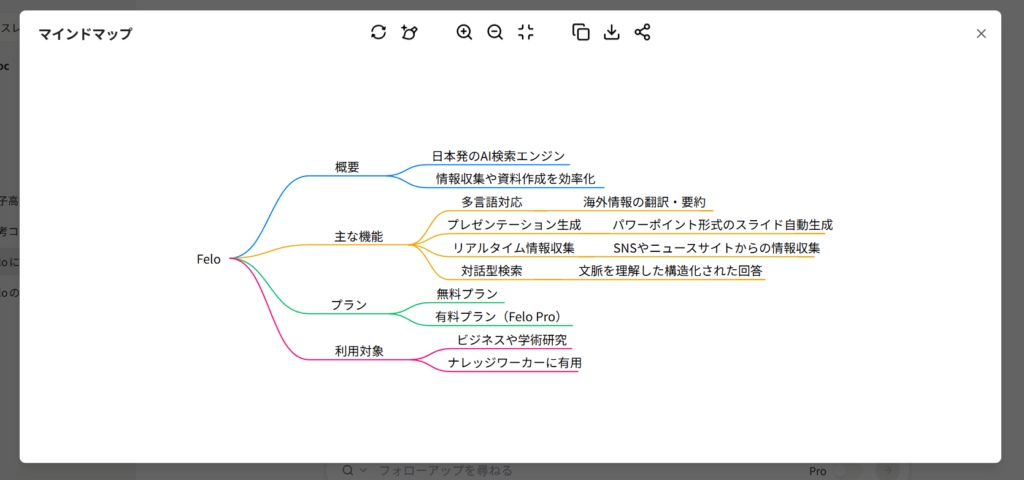
Task: Click the プレゼンテーション生成 node
Action: [x=514, y=225]
